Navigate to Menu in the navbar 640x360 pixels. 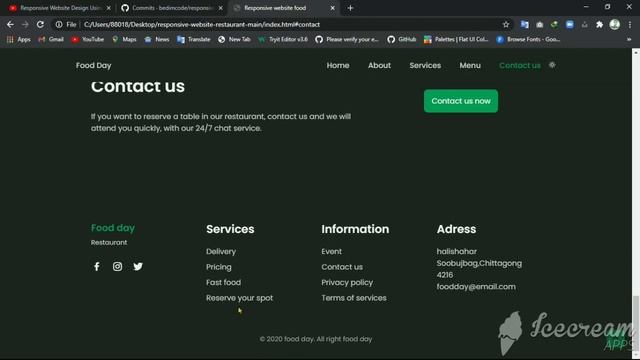pyautogui.click(x=470, y=65)
